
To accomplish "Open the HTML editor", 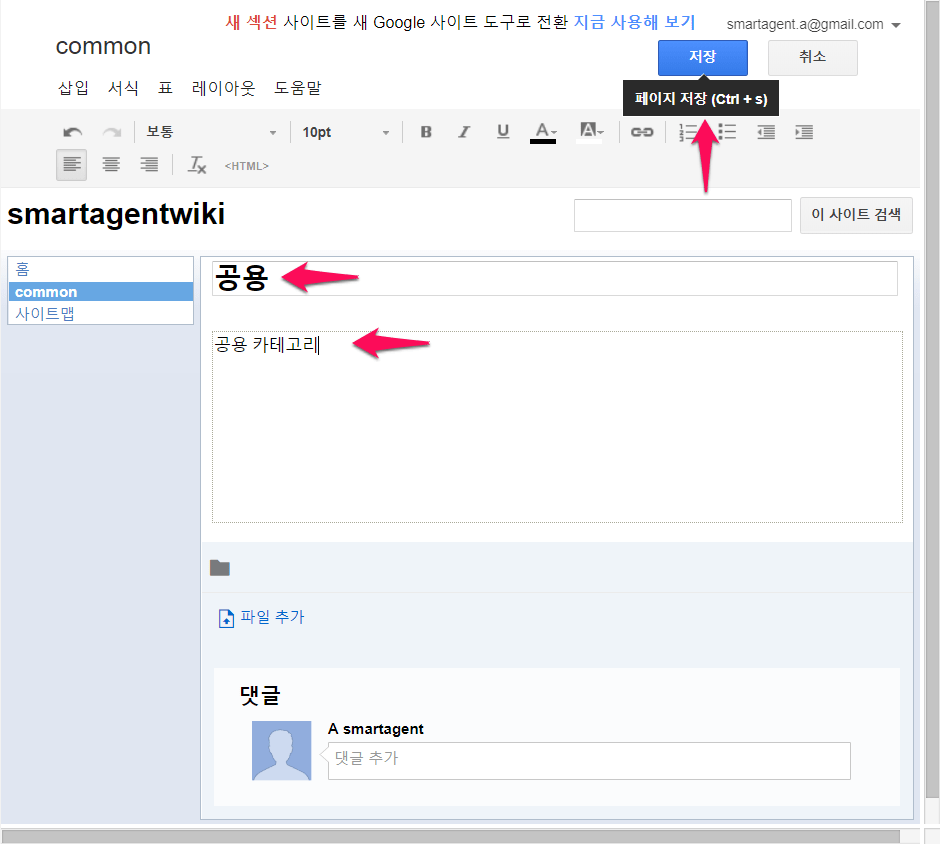I will tap(246, 166).
